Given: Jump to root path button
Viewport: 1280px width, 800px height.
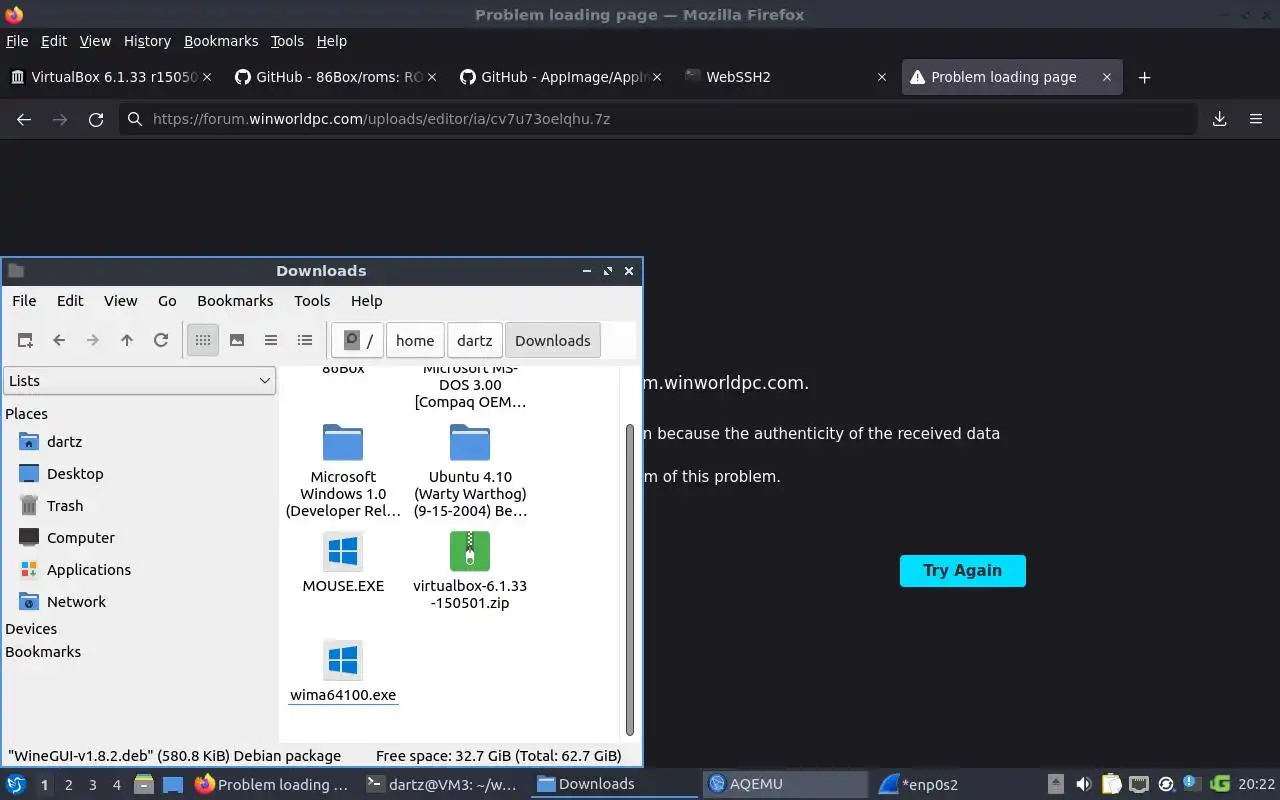Looking at the screenshot, I should tap(358, 340).
